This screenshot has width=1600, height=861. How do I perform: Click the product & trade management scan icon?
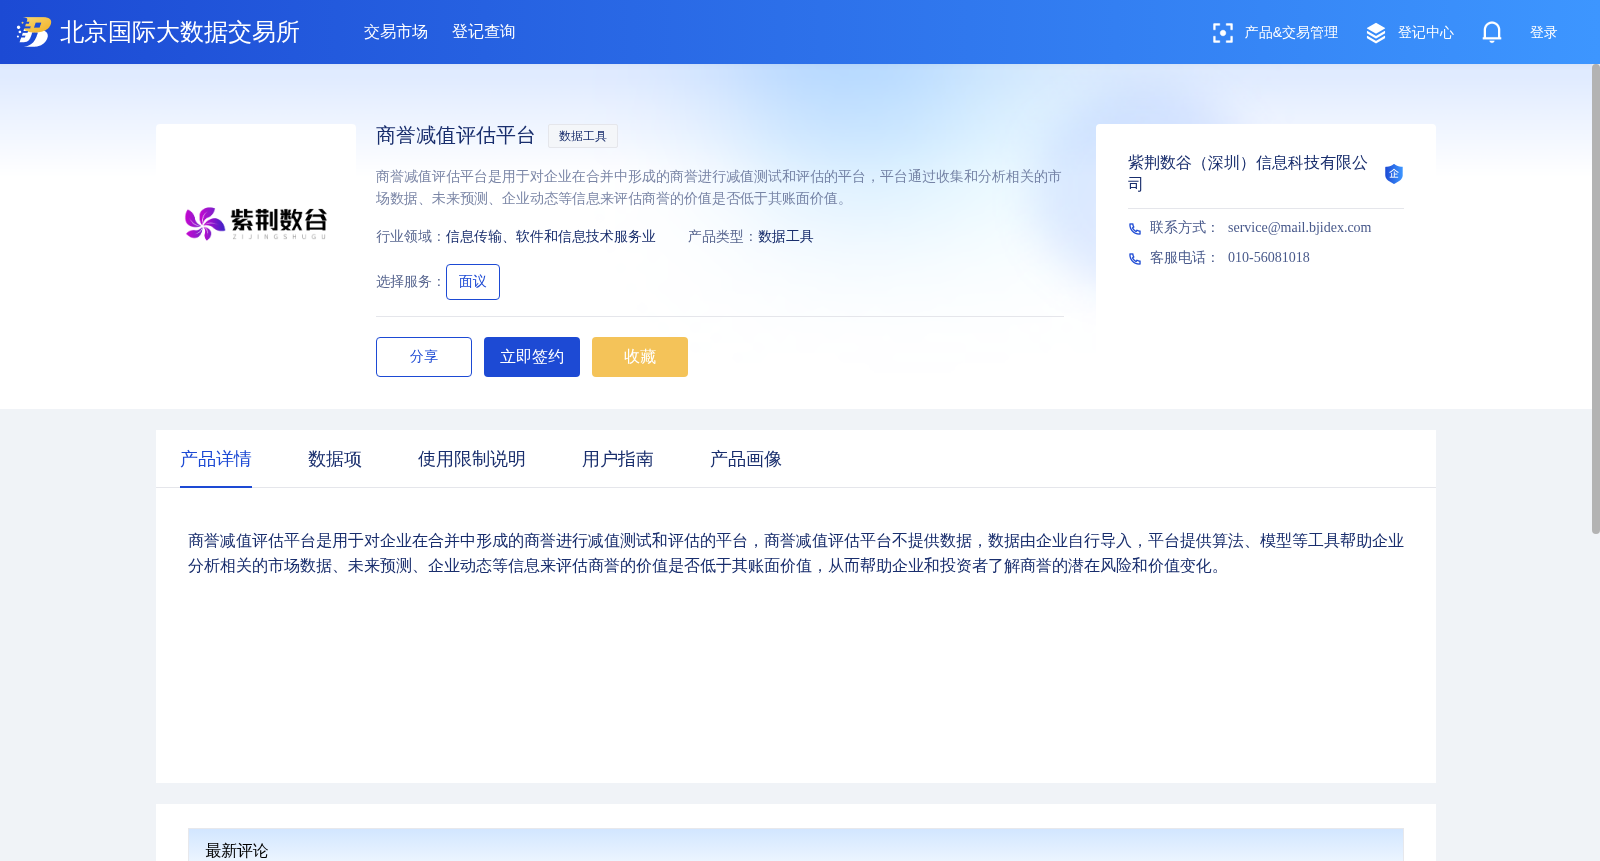tap(1222, 33)
